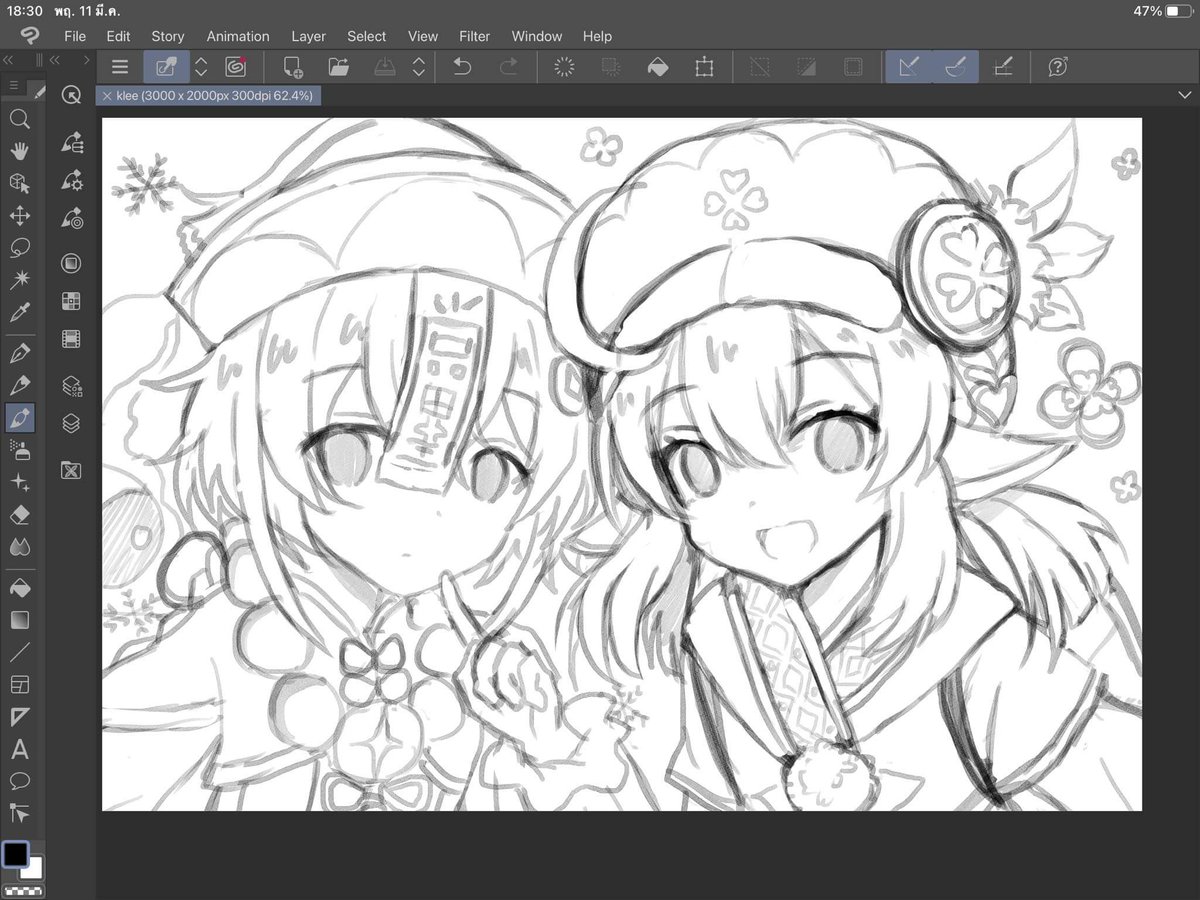Screen dimensions: 1200x900
Task: Select the Eraser tool
Action: point(19,514)
